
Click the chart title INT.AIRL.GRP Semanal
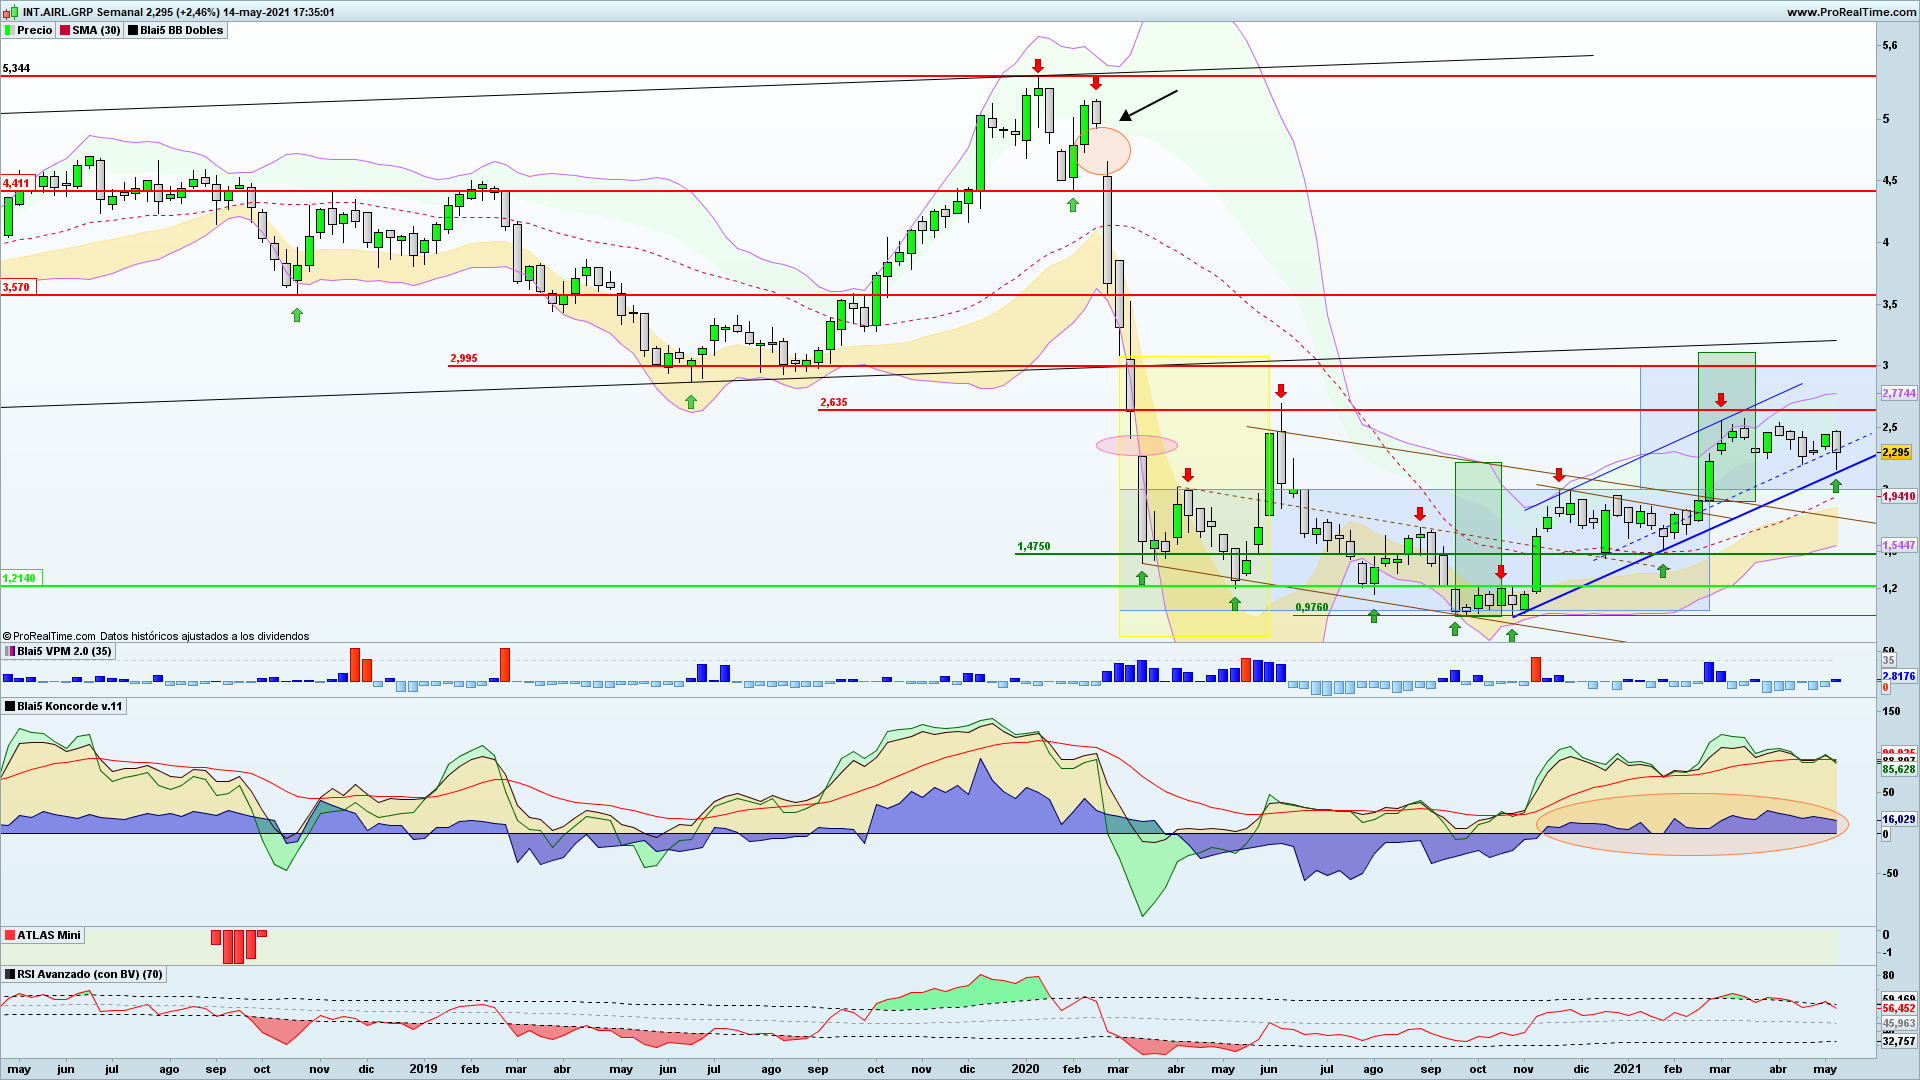[83, 12]
